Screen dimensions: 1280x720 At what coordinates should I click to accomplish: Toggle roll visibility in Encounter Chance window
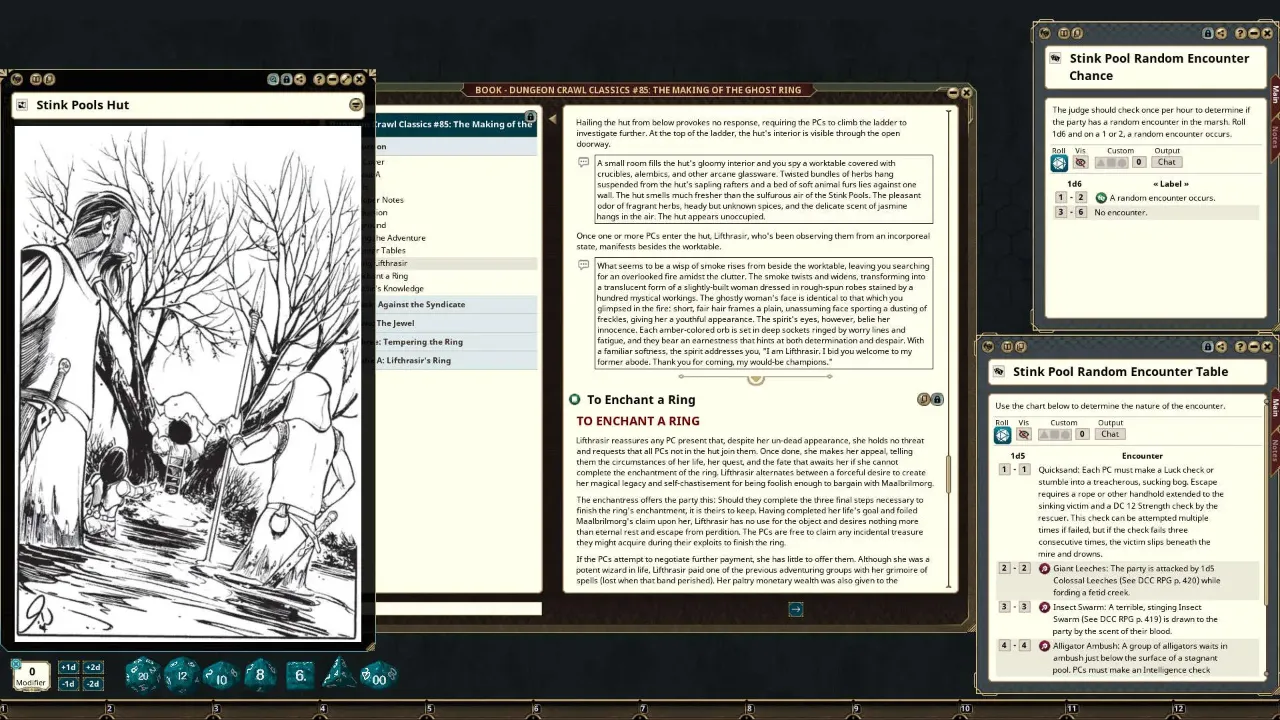coord(1080,162)
